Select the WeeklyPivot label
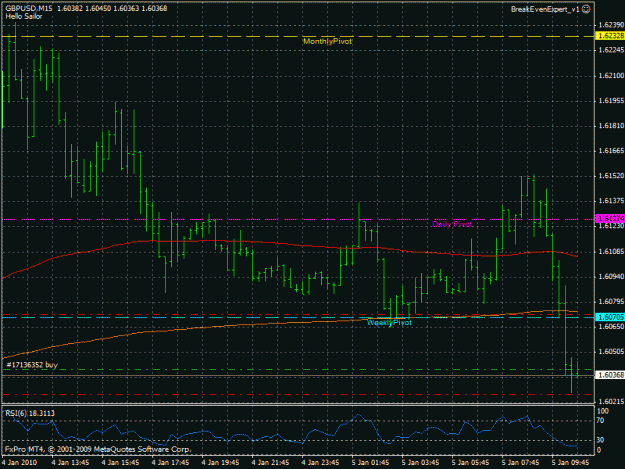The height and width of the screenshot is (469, 625). click(389, 322)
